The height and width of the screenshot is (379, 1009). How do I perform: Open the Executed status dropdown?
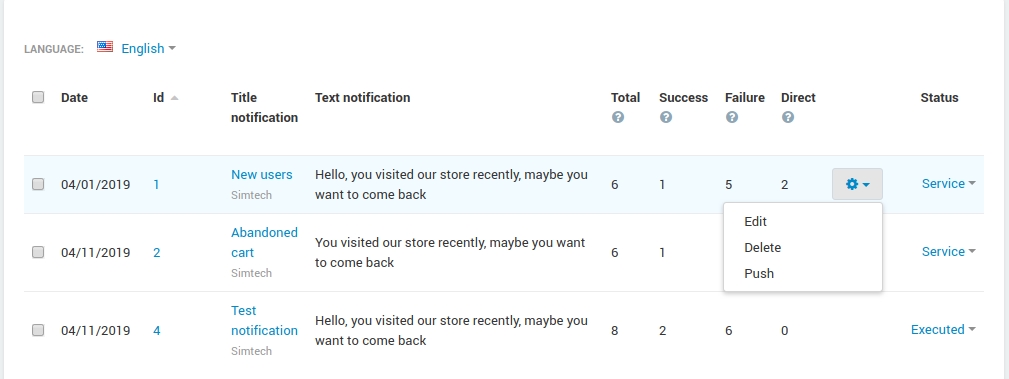[943, 329]
